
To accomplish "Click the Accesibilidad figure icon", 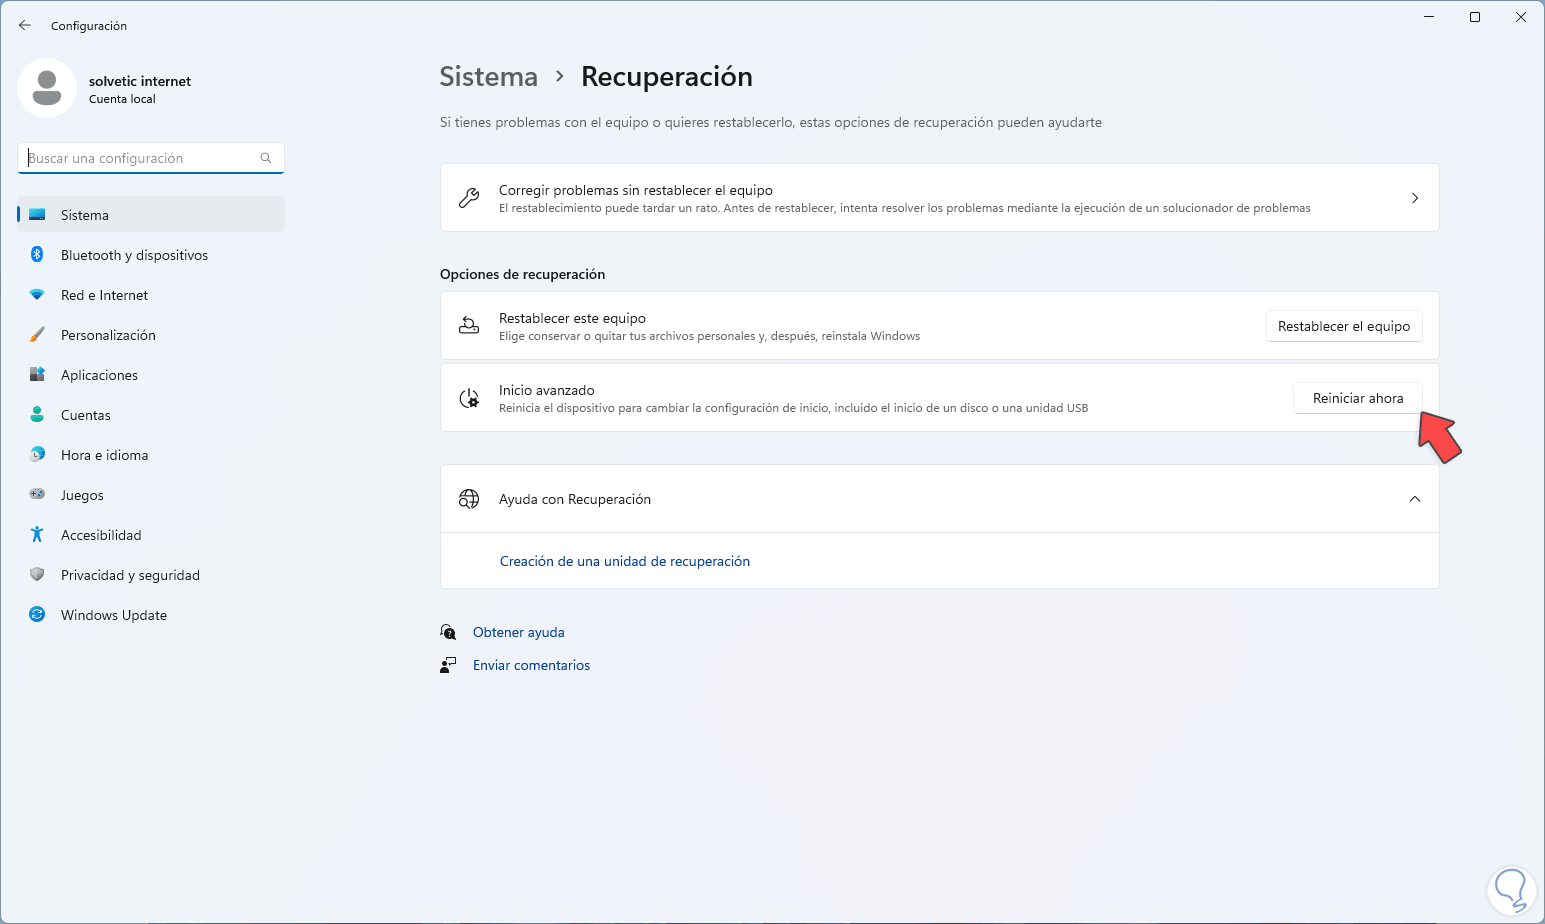I will point(37,535).
